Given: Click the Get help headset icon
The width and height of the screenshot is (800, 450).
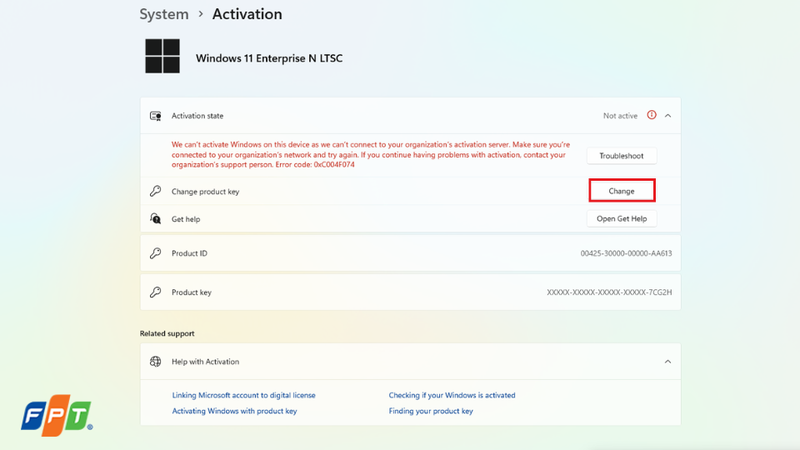Looking at the screenshot, I should click(x=156, y=218).
